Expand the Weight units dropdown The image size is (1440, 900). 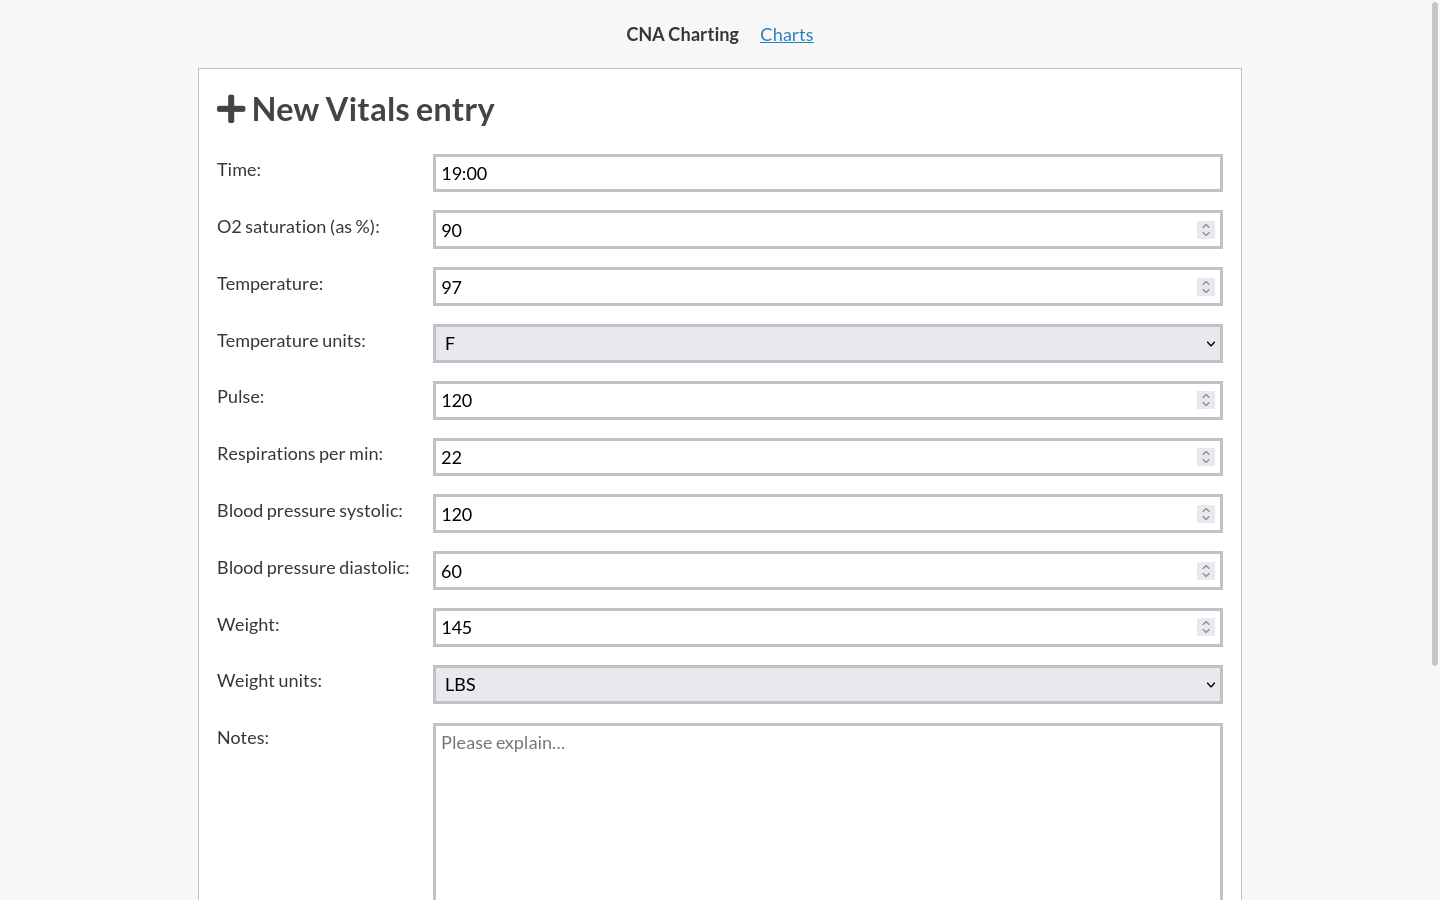(x=827, y=685)
